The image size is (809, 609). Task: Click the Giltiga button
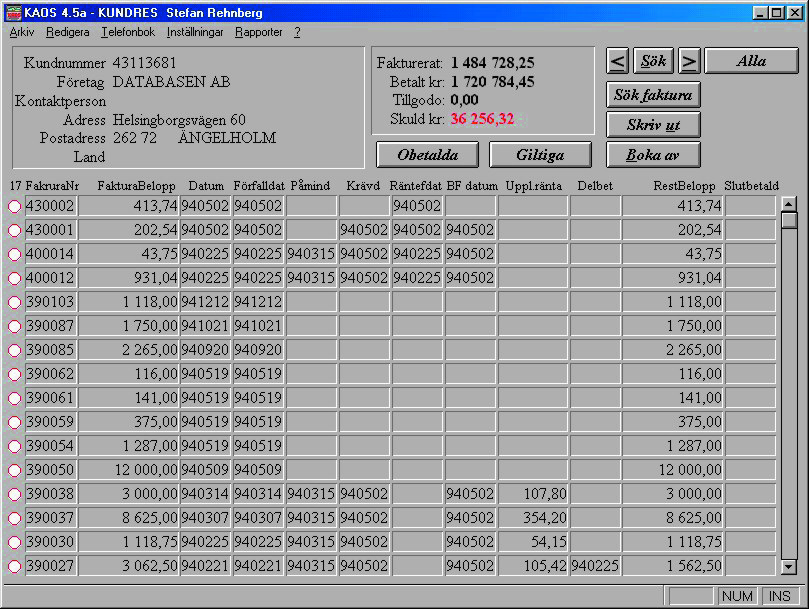(540, 155)
